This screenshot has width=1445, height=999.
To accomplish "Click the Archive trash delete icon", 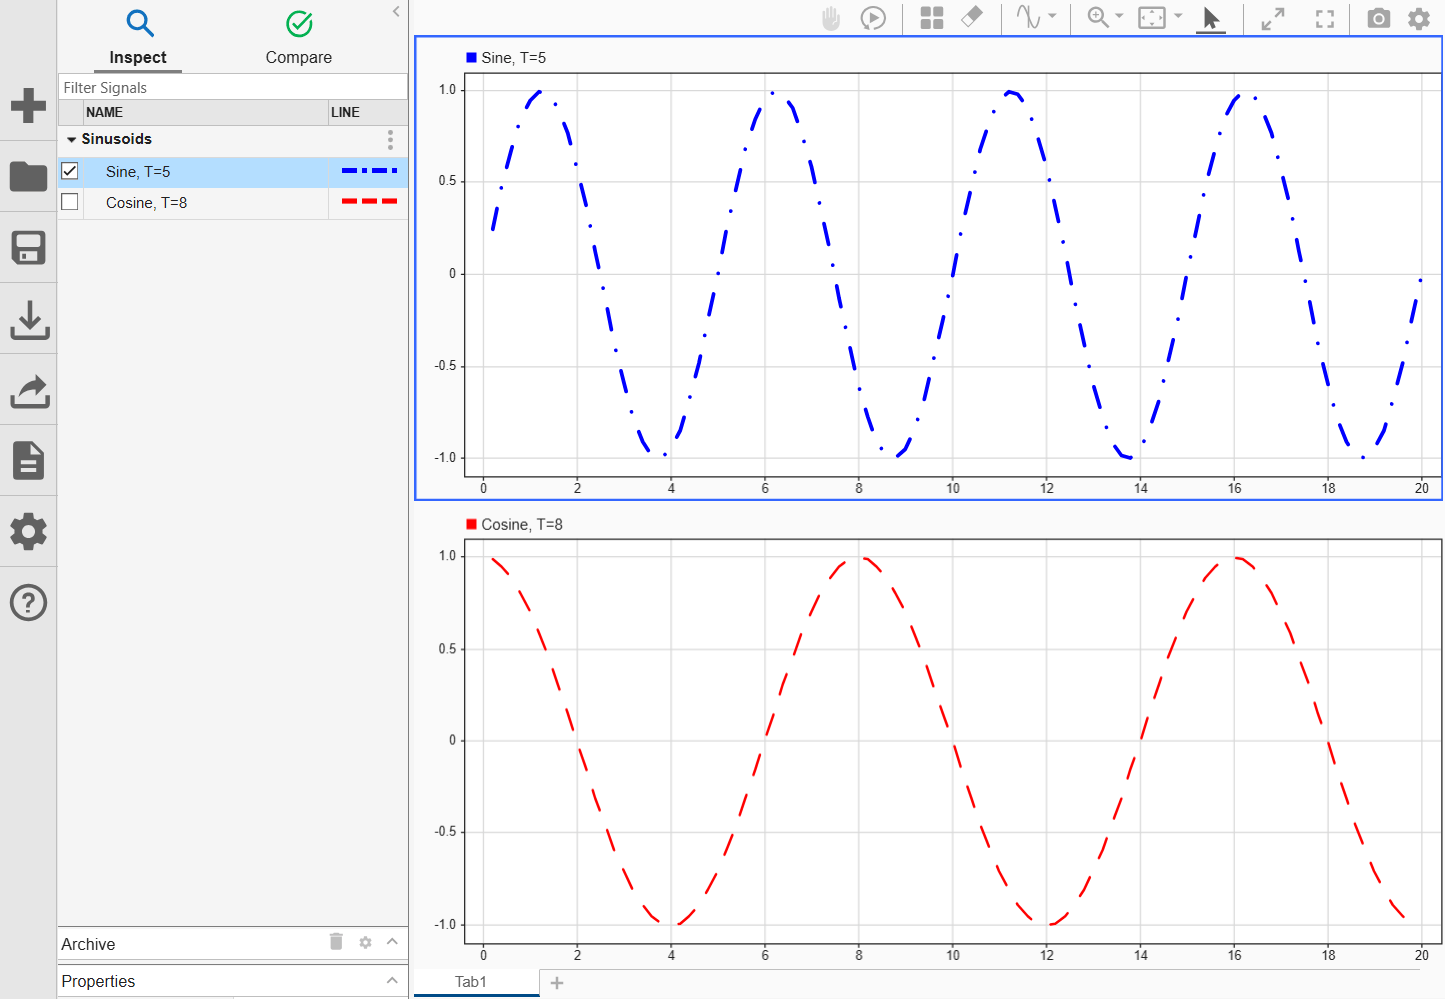I will click(x=336, y=941).
